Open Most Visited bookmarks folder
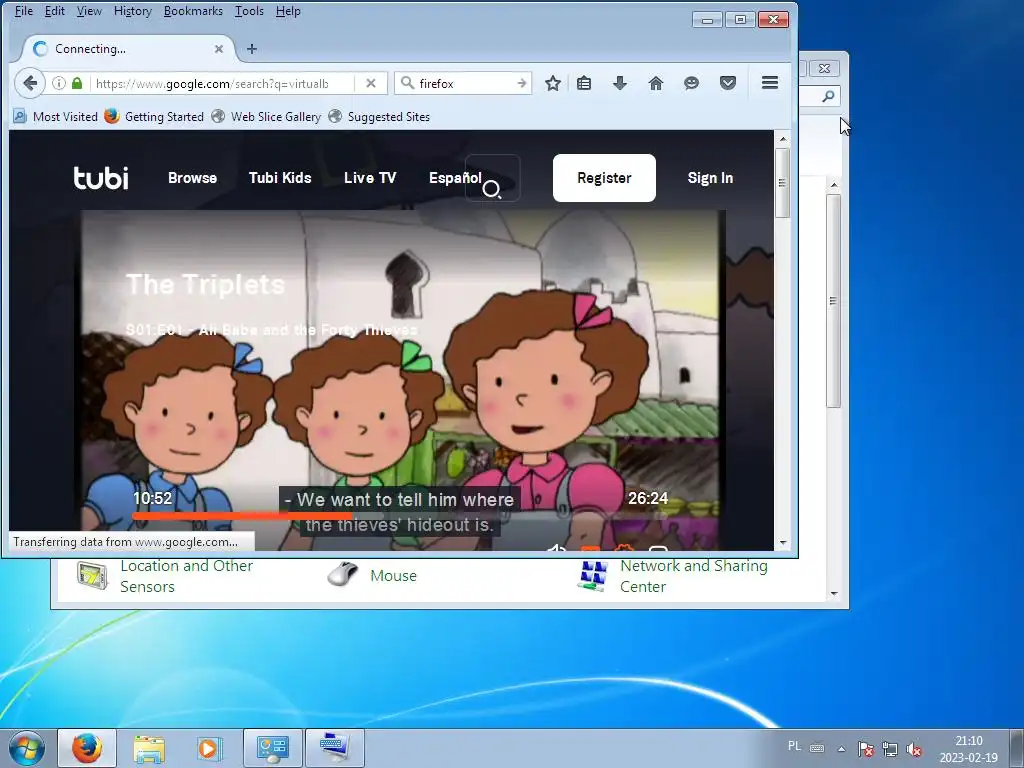Screen dimensions: 1024x768 click(x=56, y=117)
